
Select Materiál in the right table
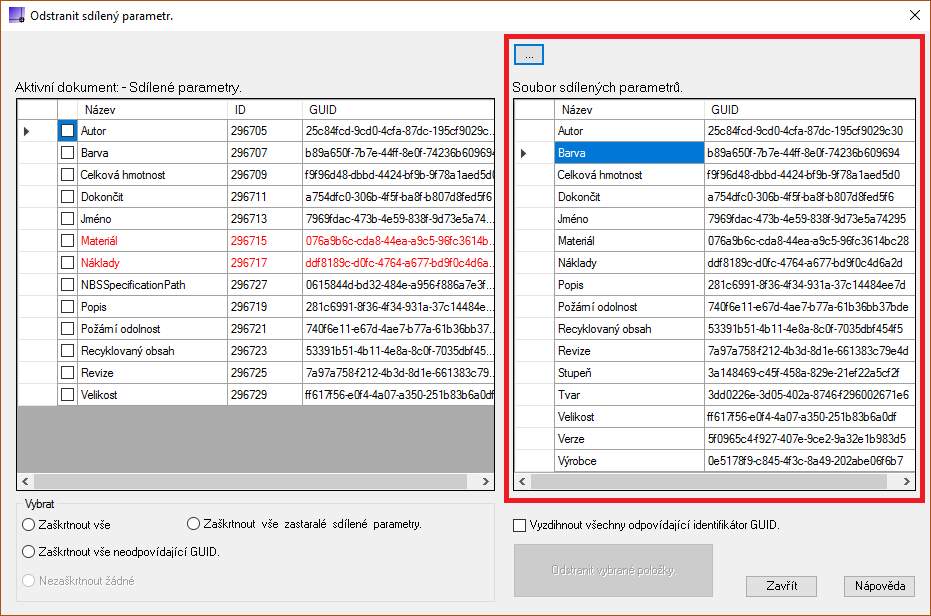(x=714, y=241)
